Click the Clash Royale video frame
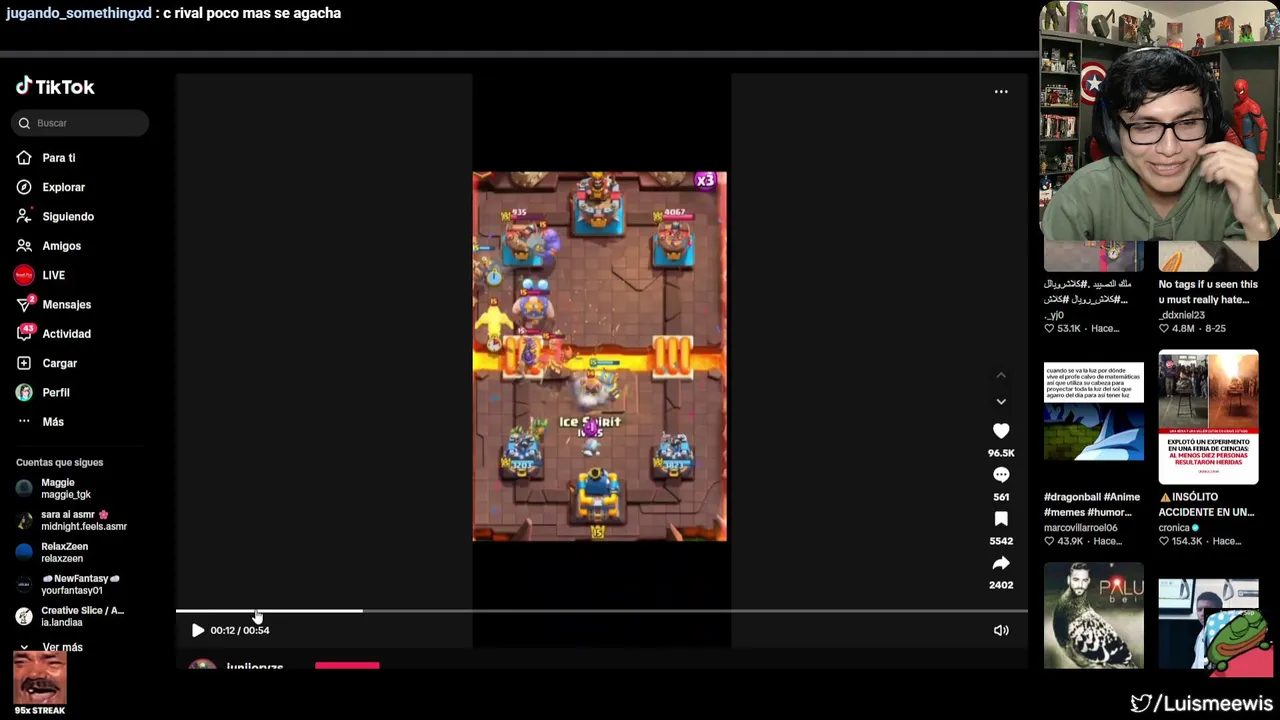Viewport: 1280px width, 720px height. coord(600,356)
